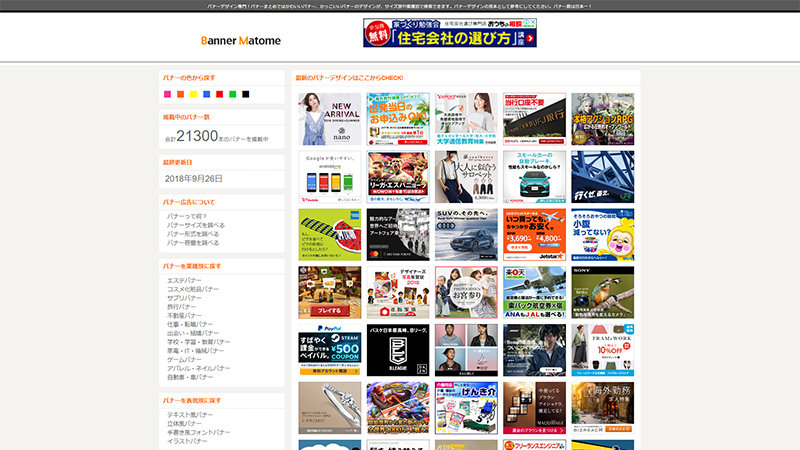Select the orange color swatch

(x=180, y=94)
